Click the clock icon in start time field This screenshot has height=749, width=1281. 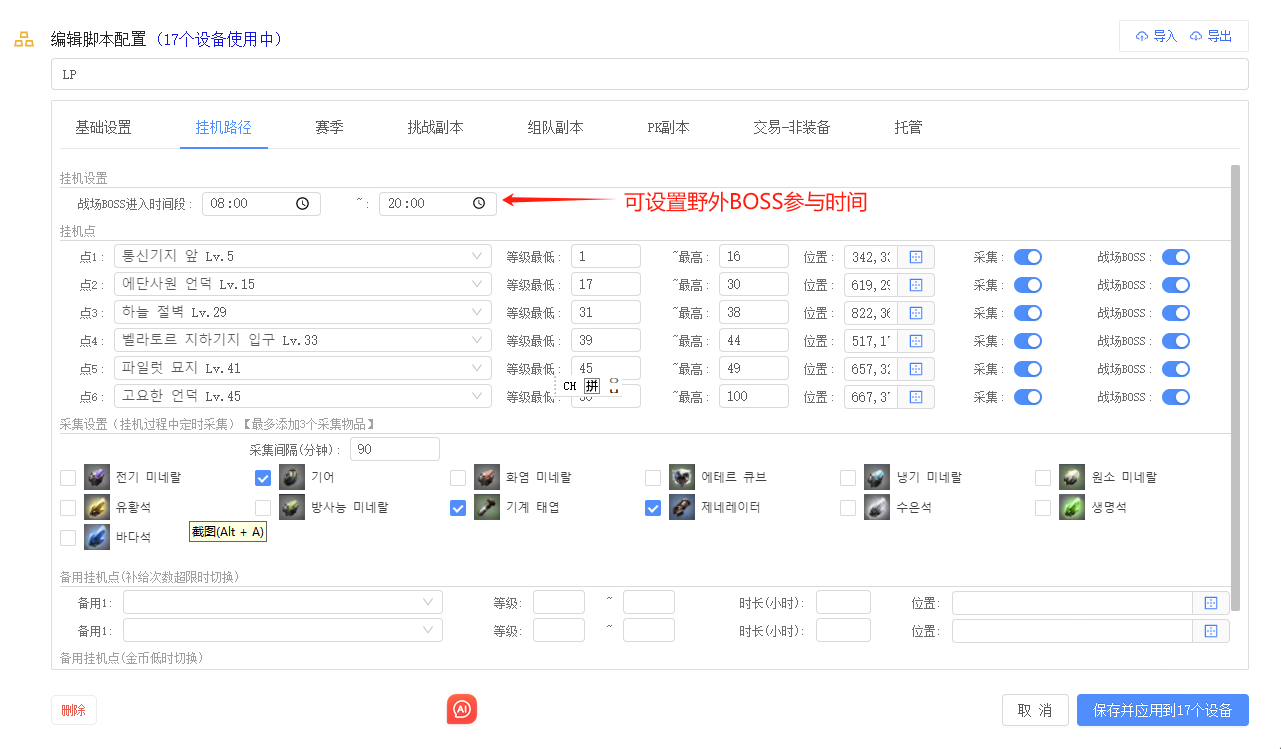[303, 204]
